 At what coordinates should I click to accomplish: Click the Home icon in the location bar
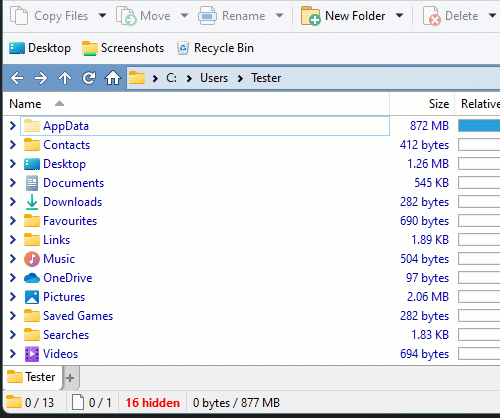click(x=113, y=78)
